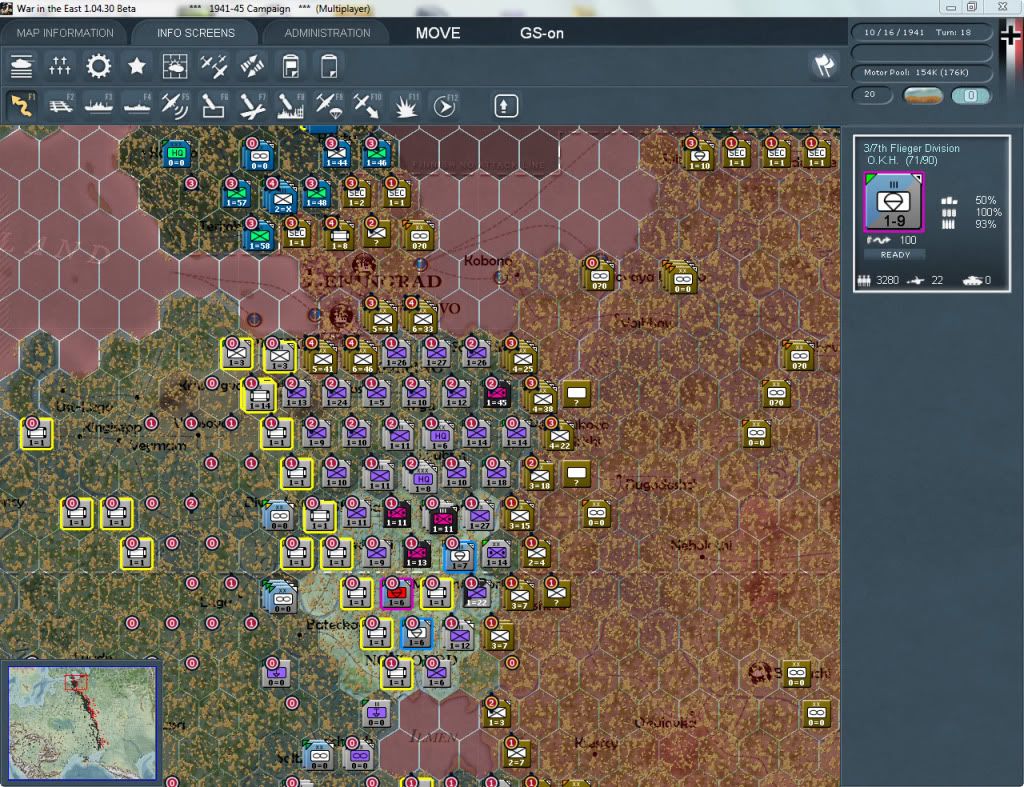Maximize the War in the East window
Screen dimensions: 1024x787
tap(971, 7)
